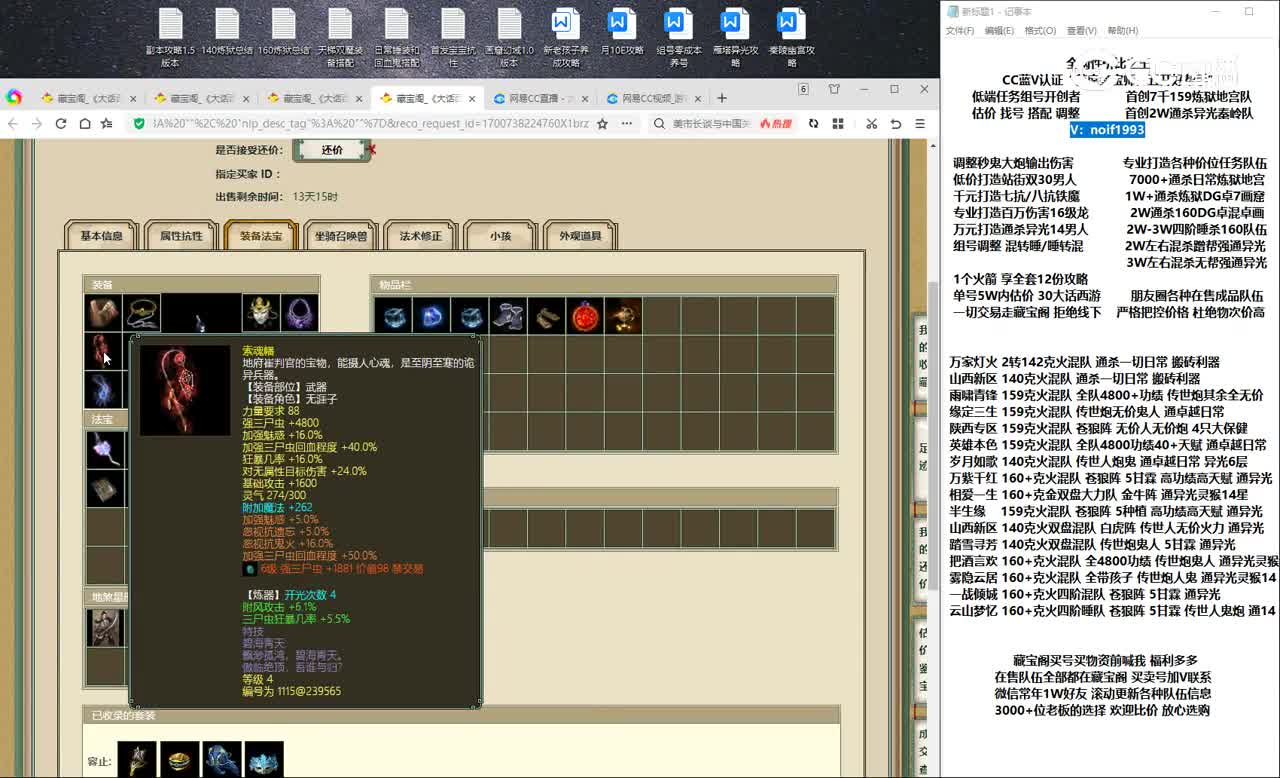The width and height of the screenshot is (1280, 778).
Task: Click the browser profile logo icon
Action: tap(14, 97)
